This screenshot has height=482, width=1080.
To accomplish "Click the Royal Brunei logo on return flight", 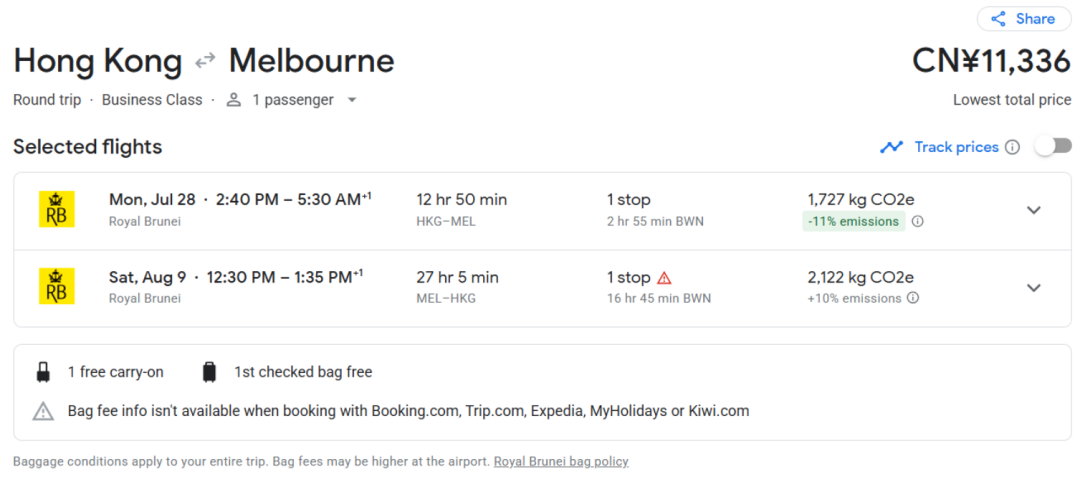I will tap(56, 286).
